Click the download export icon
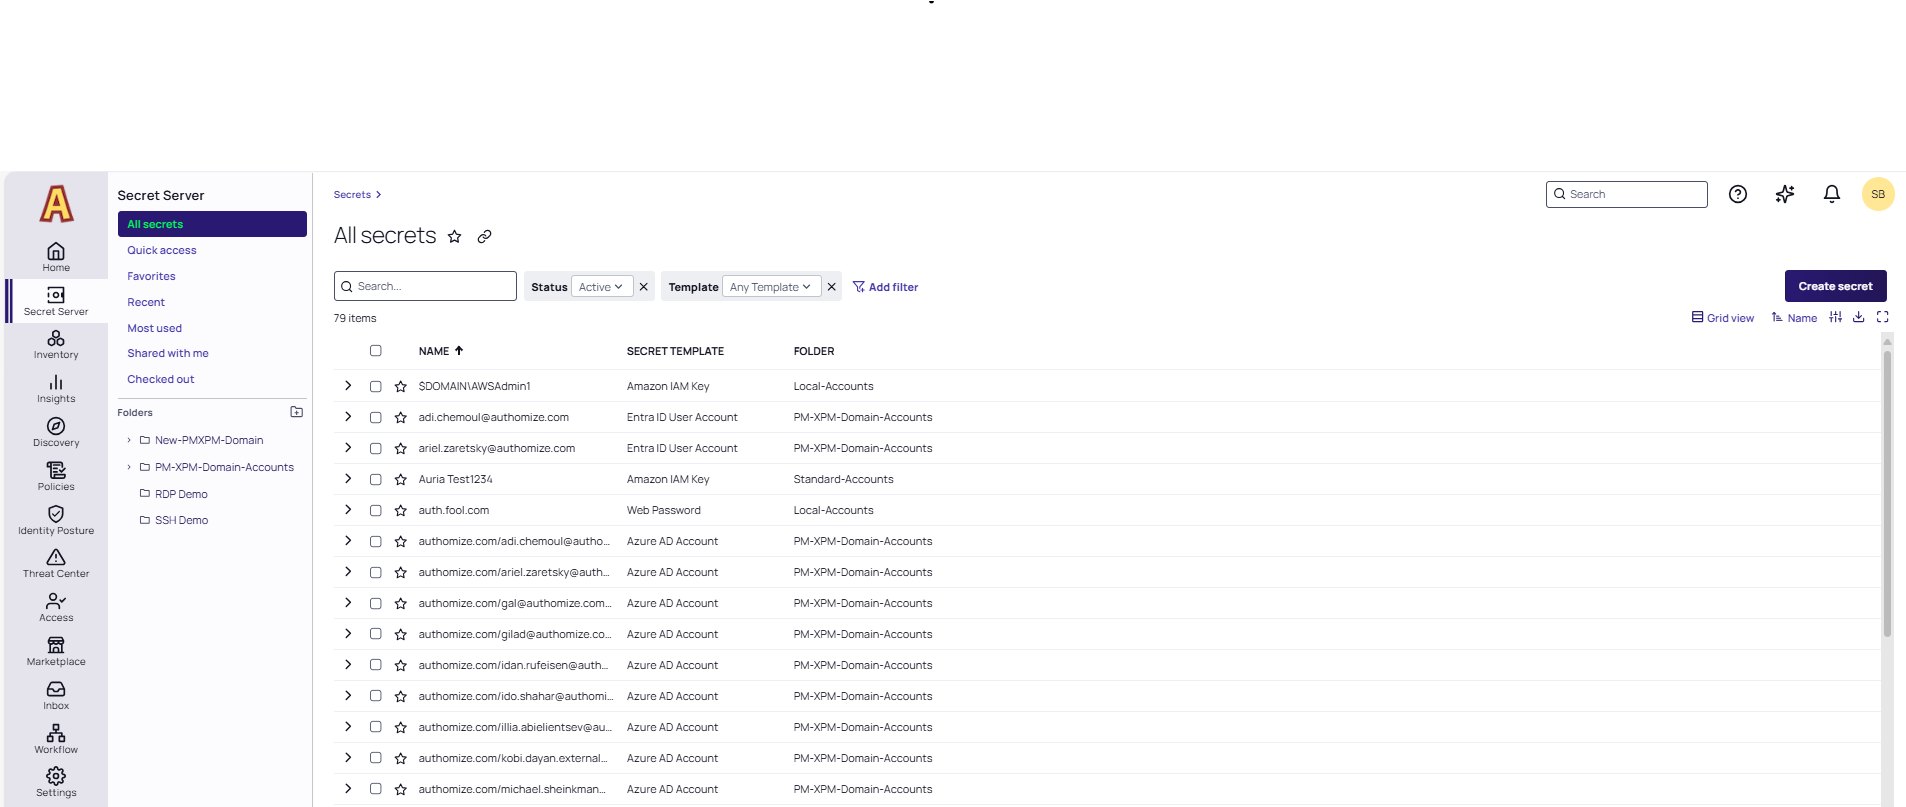 (x=1858, y=317)
